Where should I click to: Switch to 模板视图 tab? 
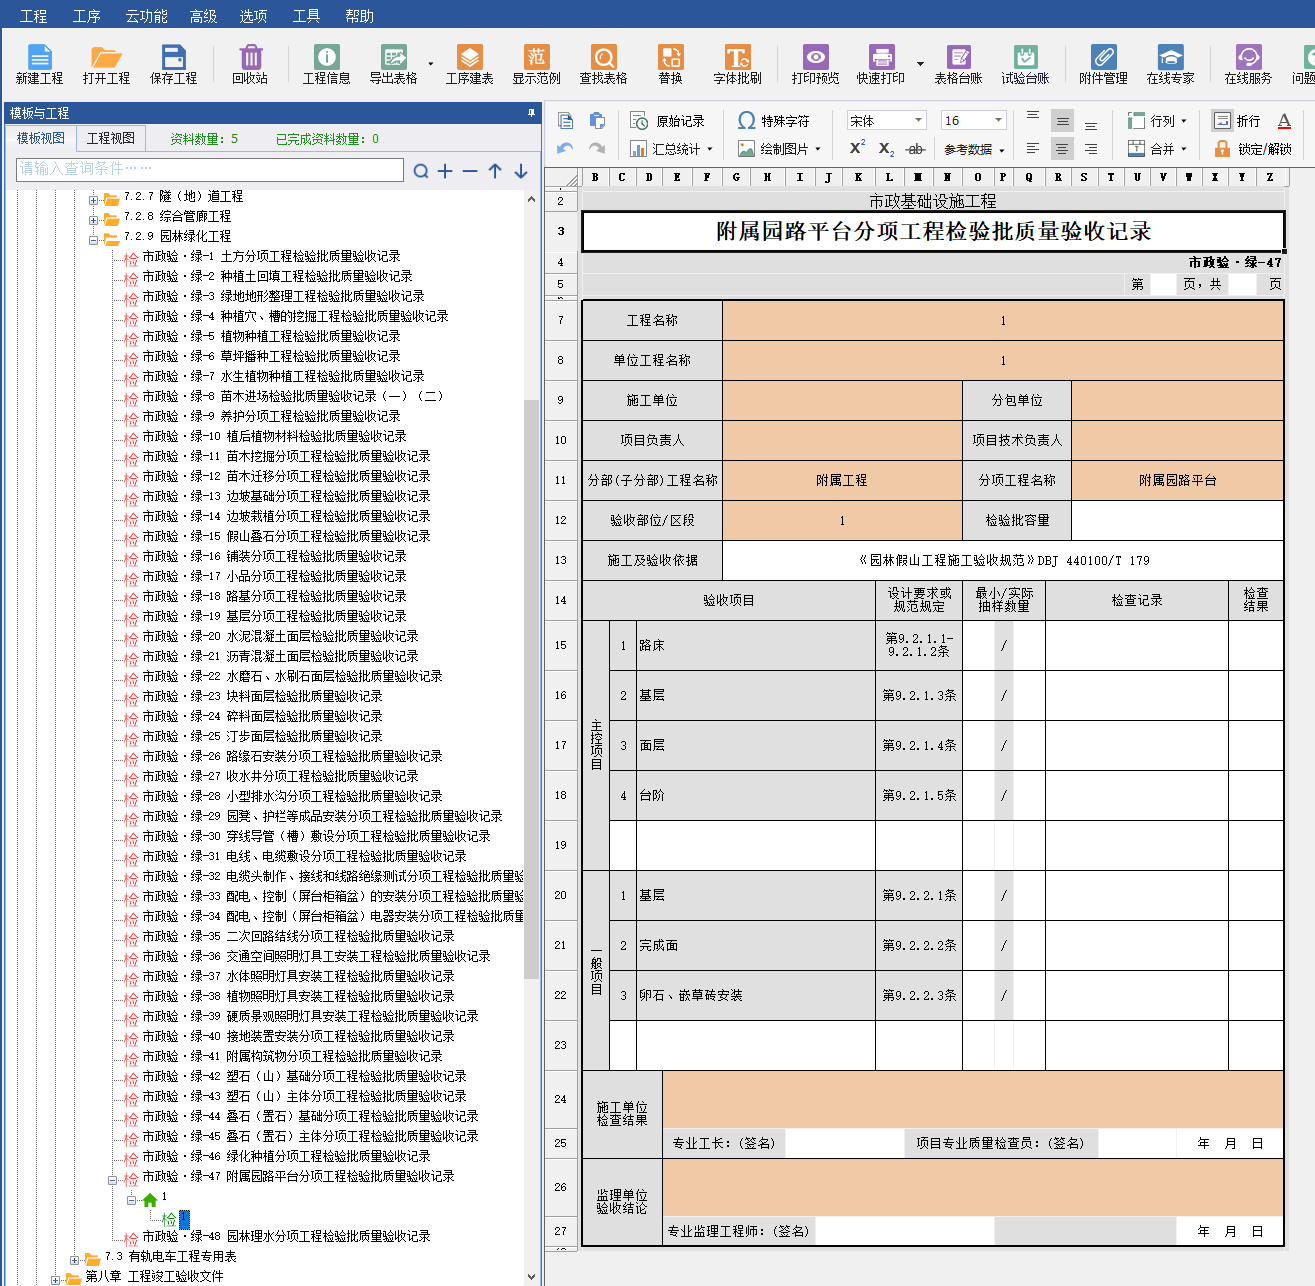point(41,138)
